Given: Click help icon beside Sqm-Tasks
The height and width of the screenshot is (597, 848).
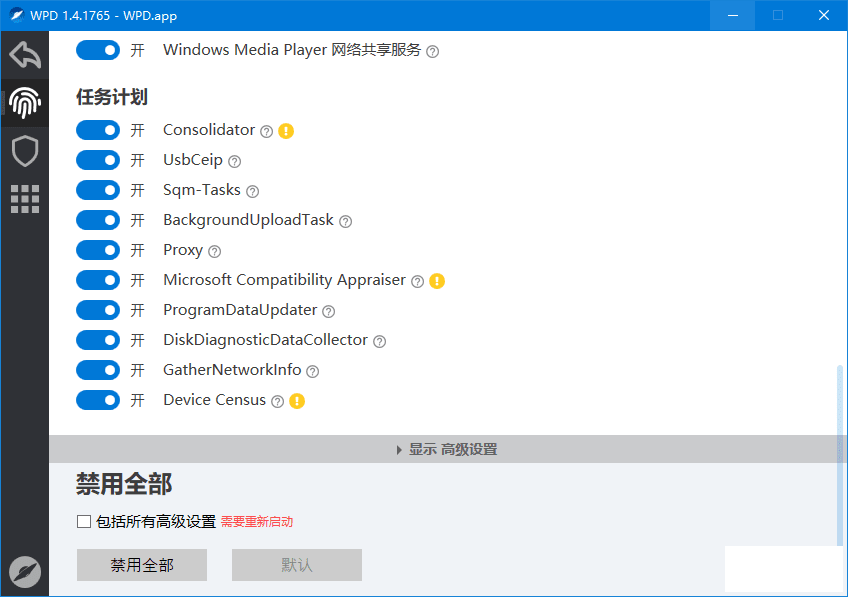Looking at the screenshot, I should coord(253,191).
